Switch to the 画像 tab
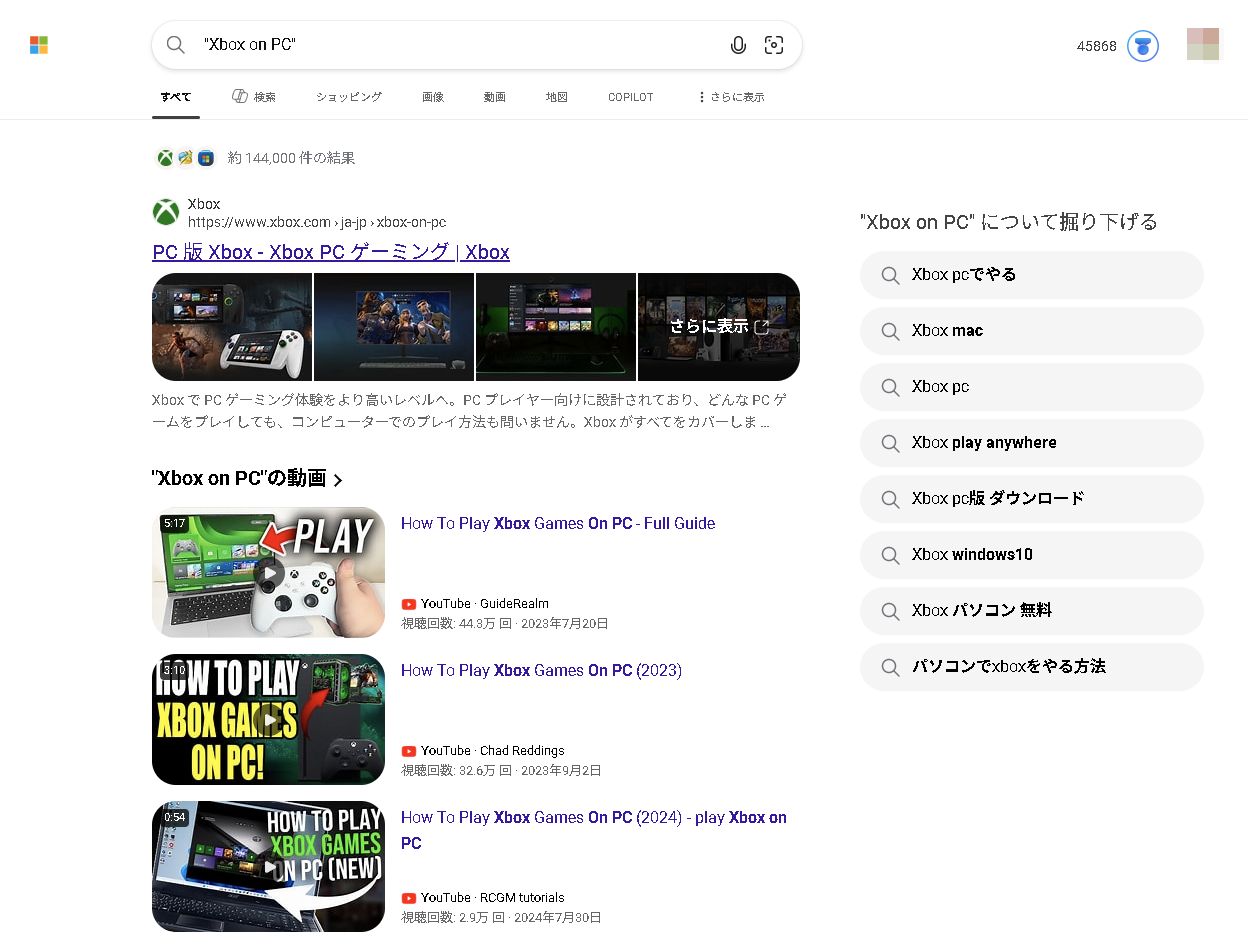The width and height of the screenshot is (1248, 946). tap(433, 96)
